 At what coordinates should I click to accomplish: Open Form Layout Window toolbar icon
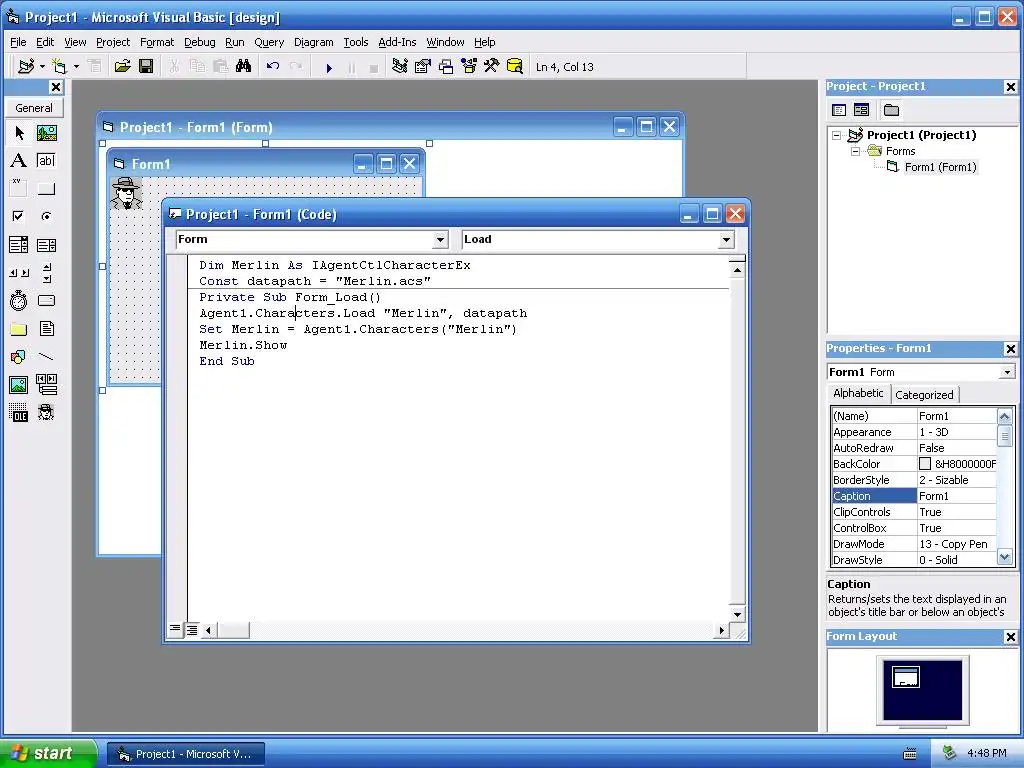(x=446, y=67)
